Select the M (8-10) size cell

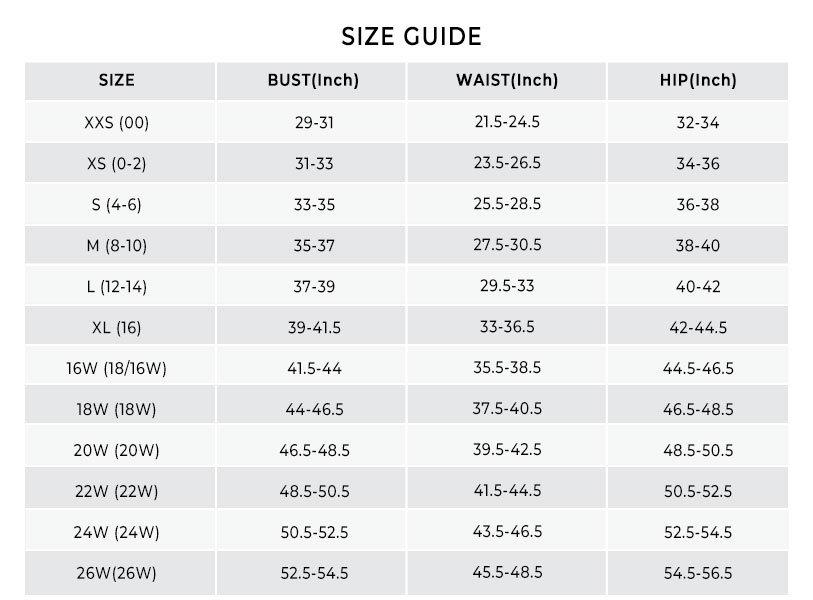point(117,246)
